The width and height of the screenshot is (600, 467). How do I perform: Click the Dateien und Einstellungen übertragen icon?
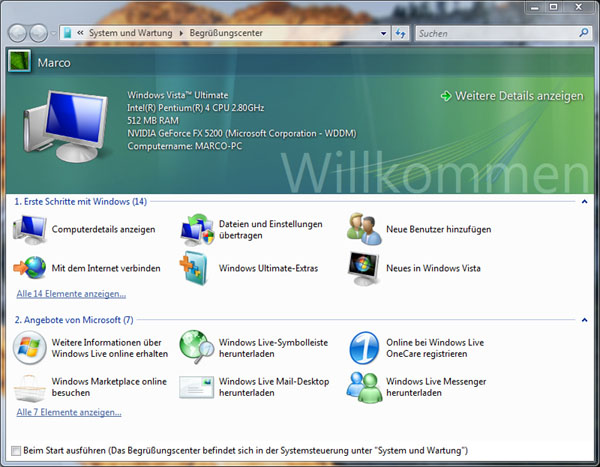197,229
